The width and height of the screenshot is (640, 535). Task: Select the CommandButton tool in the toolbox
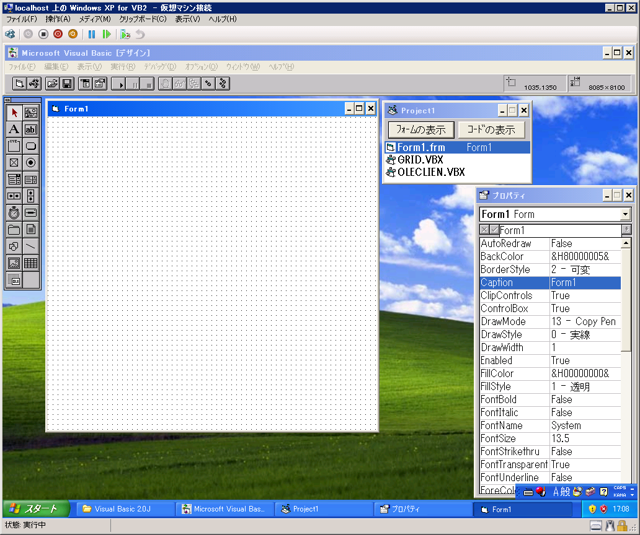click(31, 146)
